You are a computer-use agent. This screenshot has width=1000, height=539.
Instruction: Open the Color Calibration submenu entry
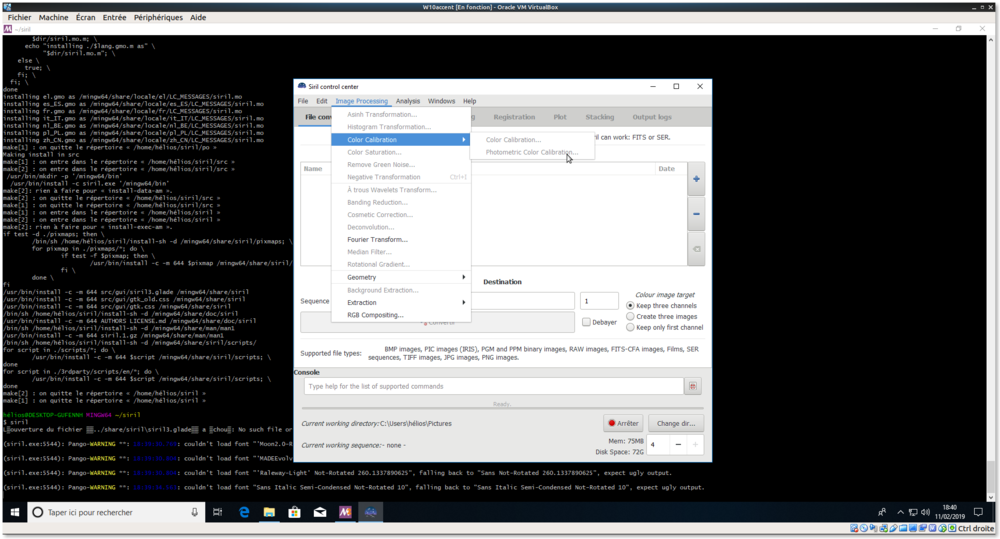click(x=401, y=140)
